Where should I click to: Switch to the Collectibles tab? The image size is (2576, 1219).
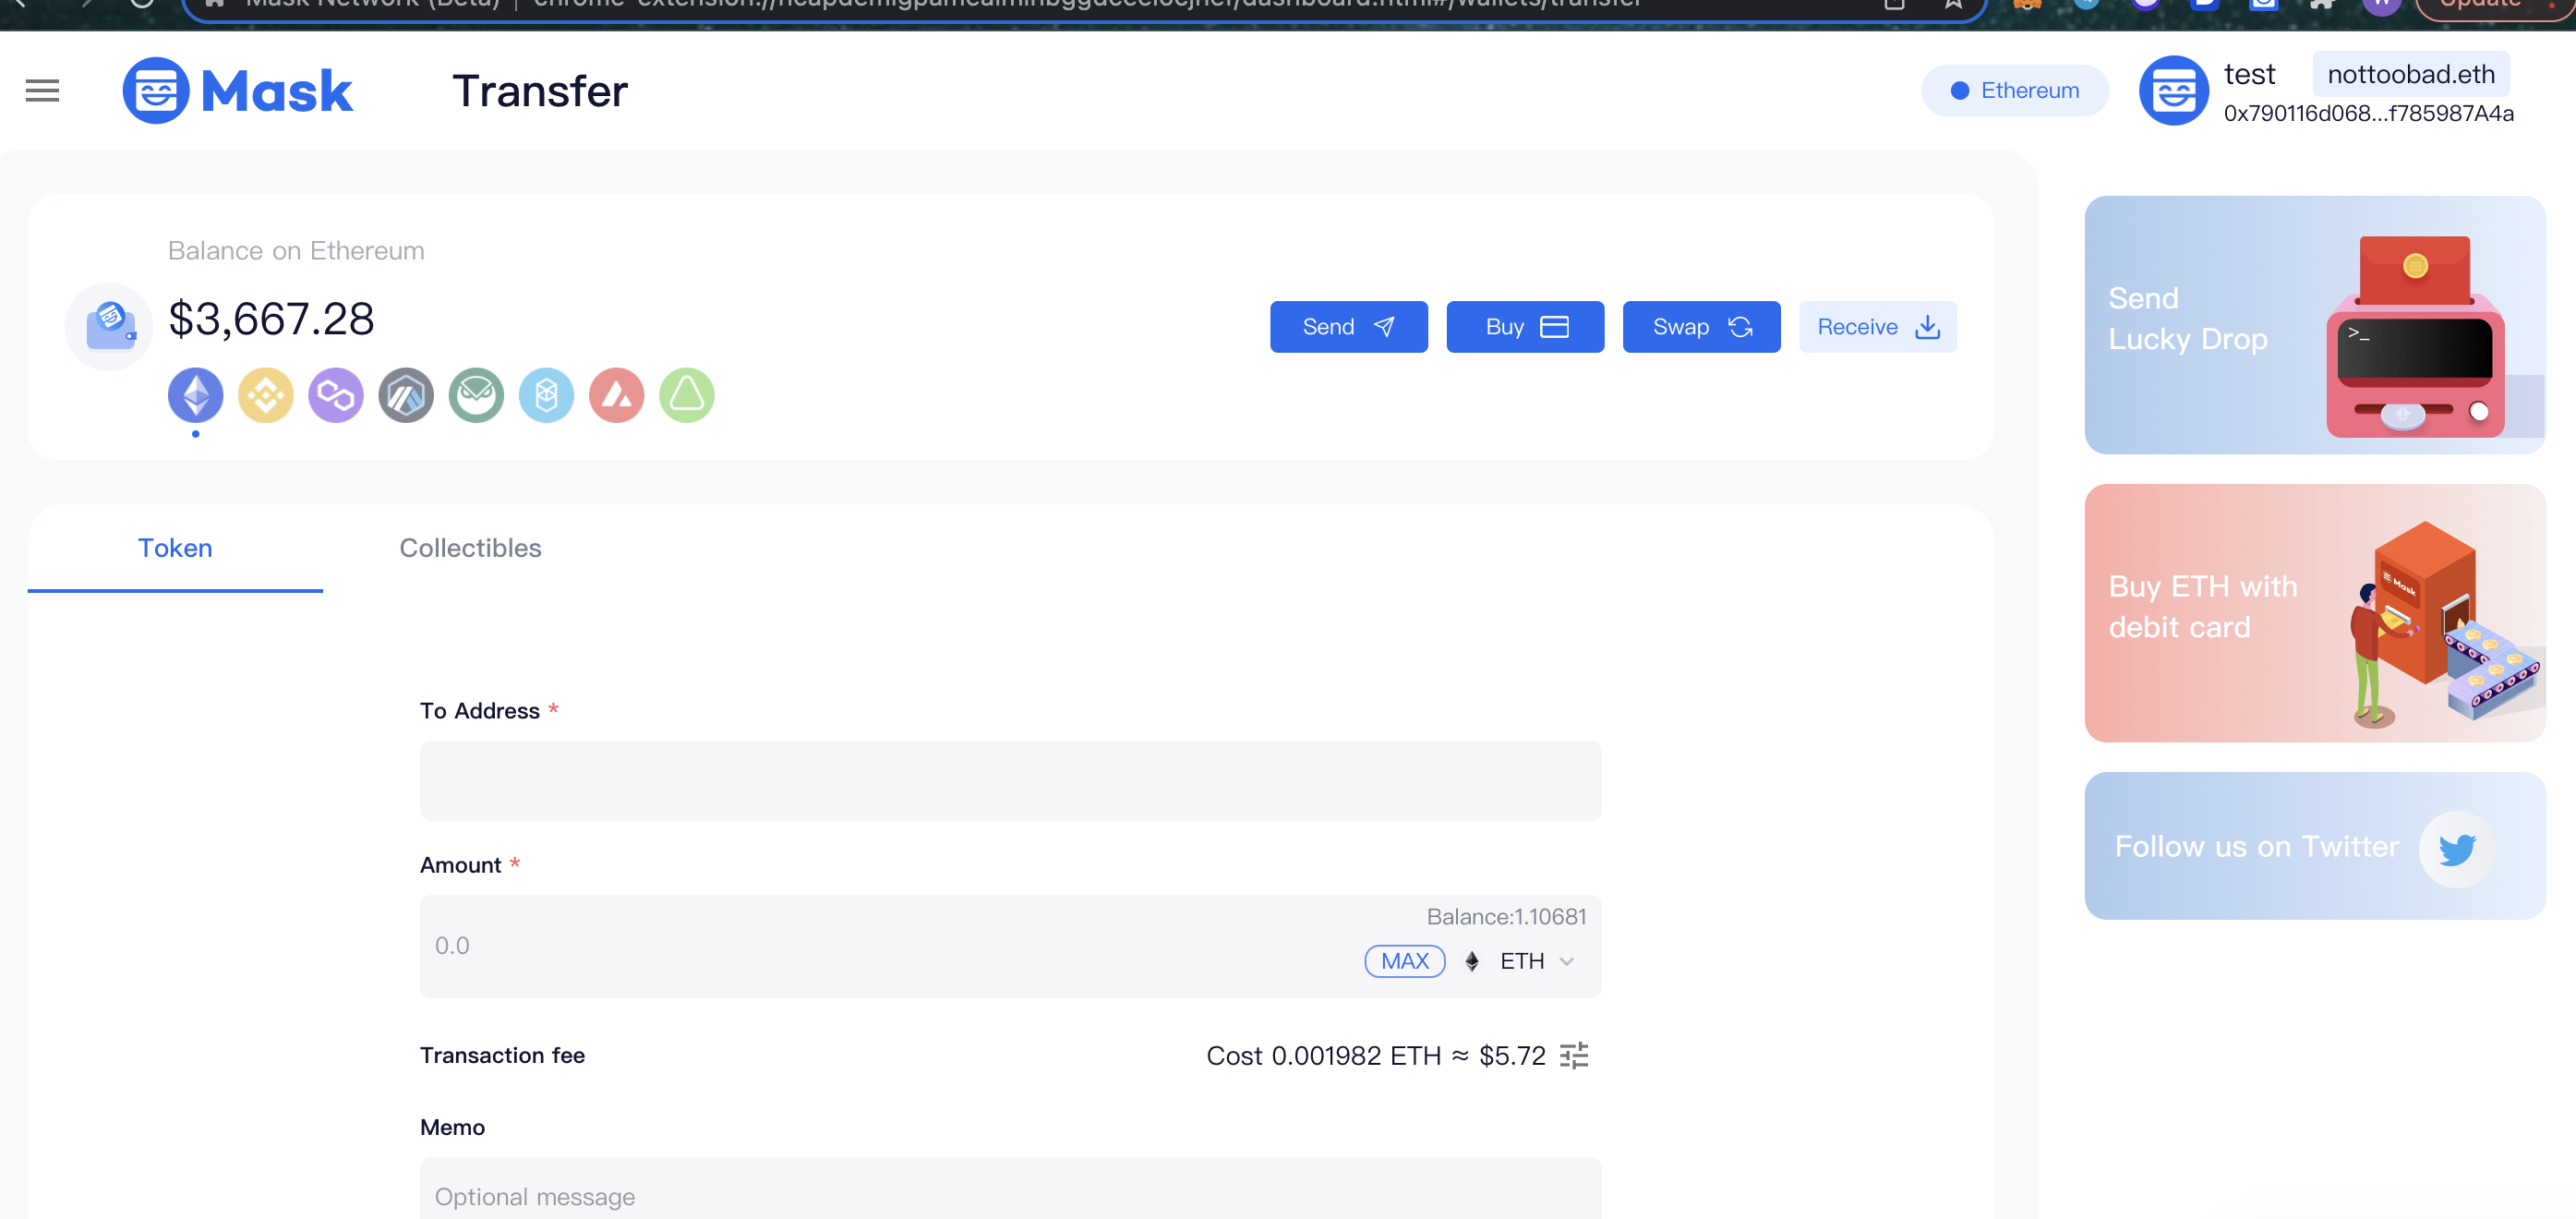470,548
